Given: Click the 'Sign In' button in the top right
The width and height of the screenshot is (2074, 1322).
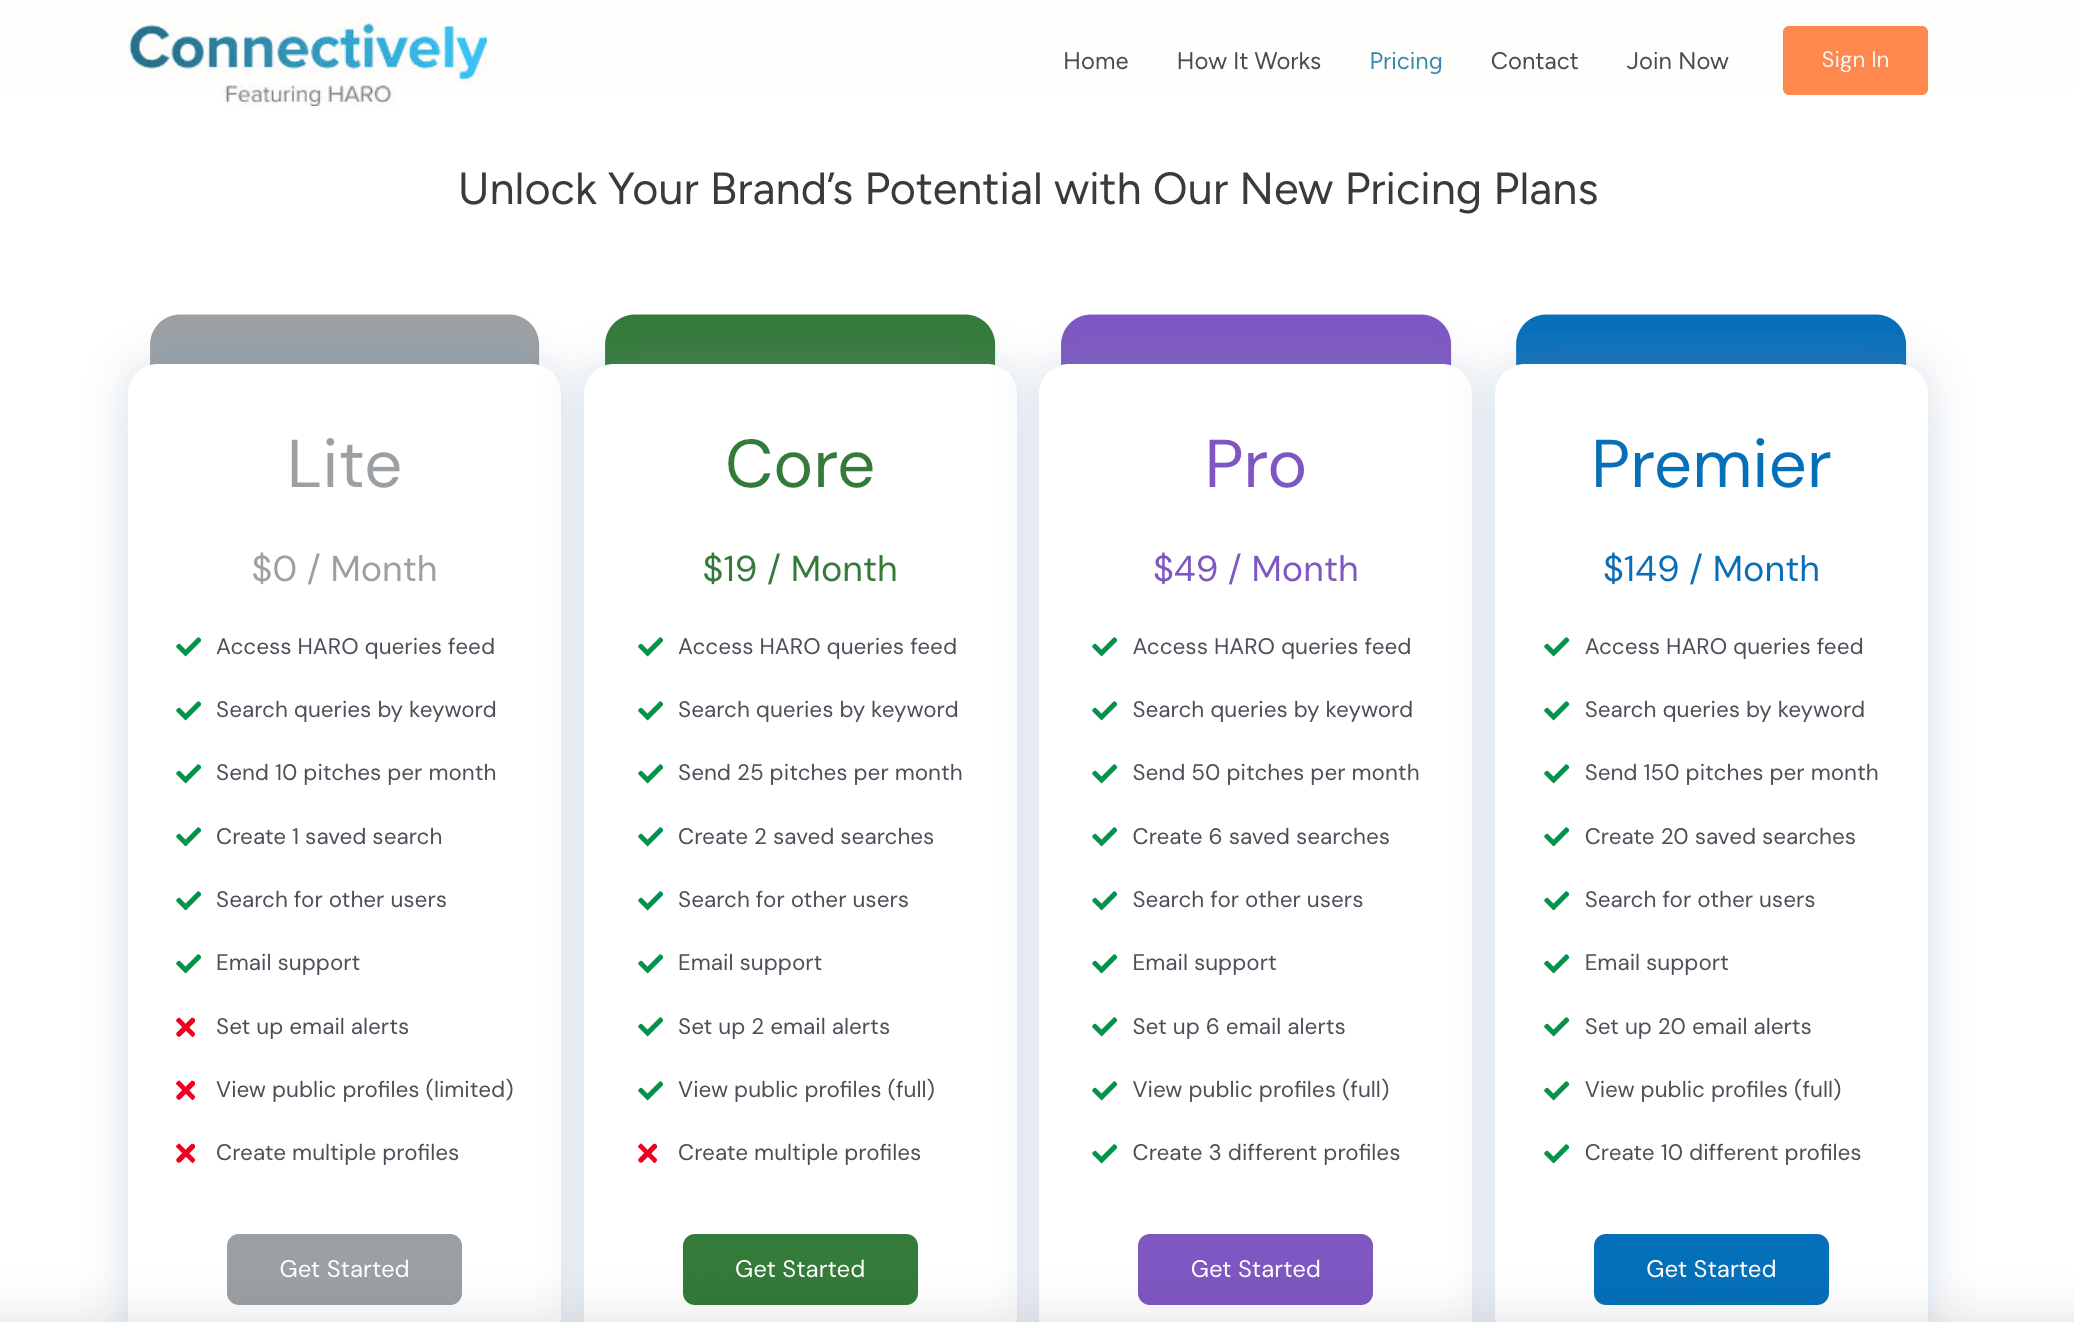Looking at the screenshot, I should (1852, 60).
